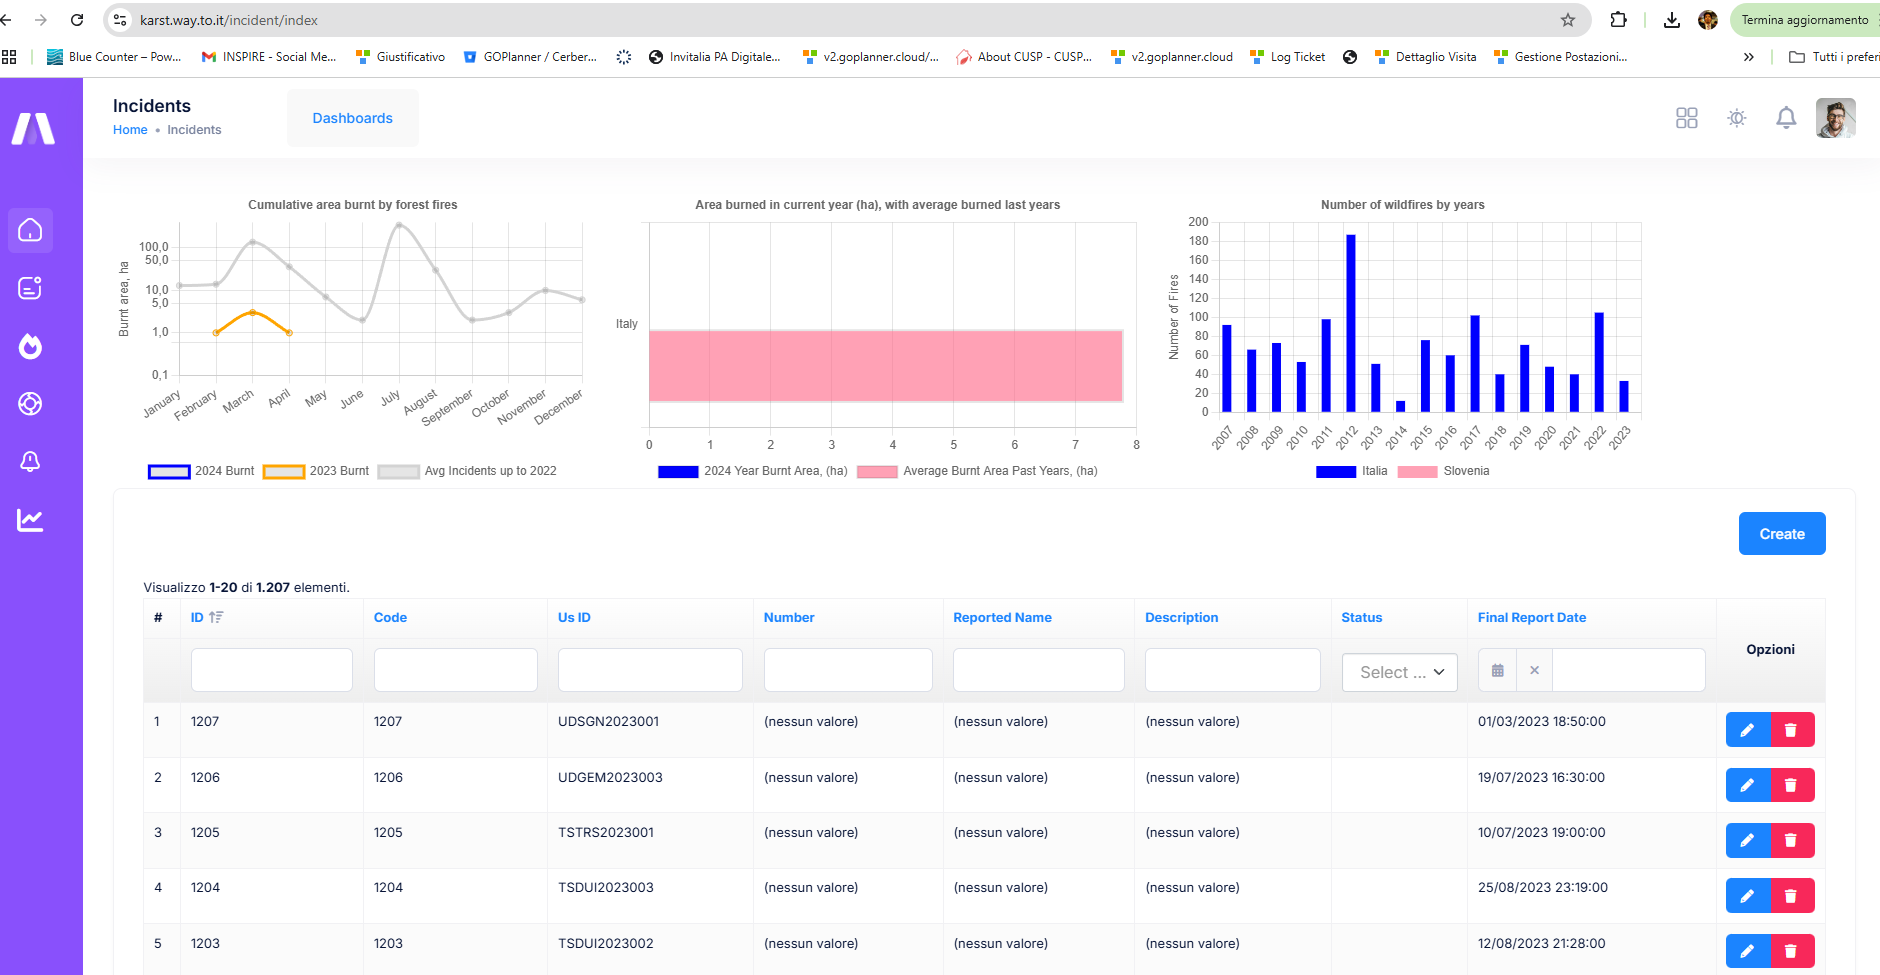Toggle Slovenia legend in wildfires chart
1880x975 pixels.
point(1443,471)
